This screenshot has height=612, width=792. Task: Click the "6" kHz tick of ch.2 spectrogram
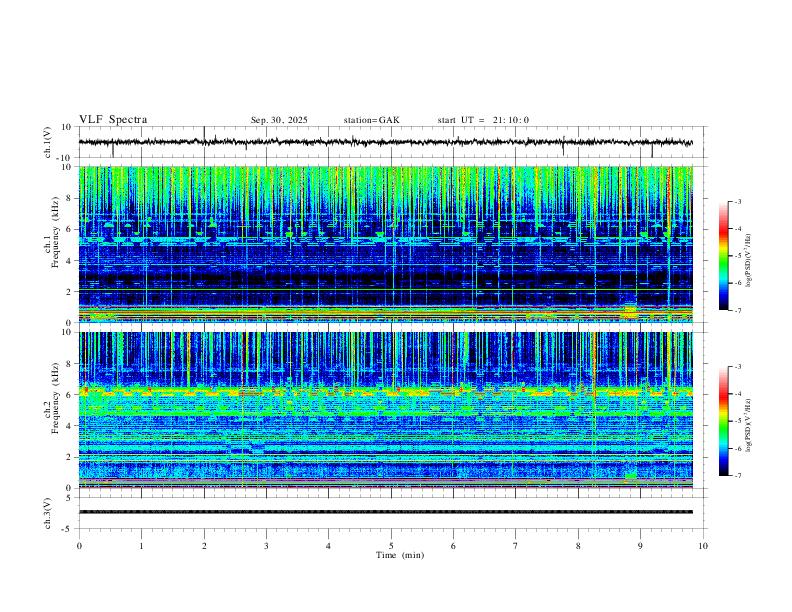pos(69,395)
